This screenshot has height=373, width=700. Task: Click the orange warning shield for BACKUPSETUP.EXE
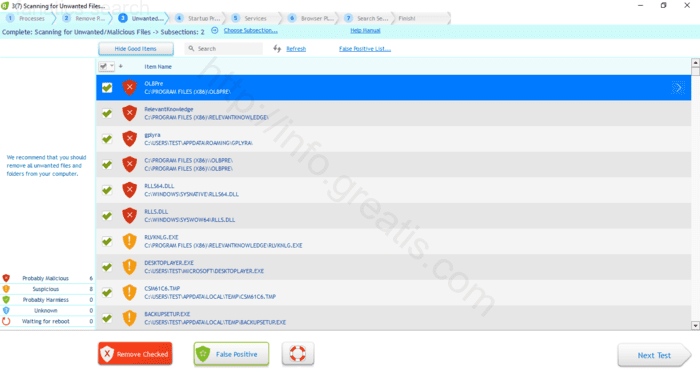[x=129, y=318]
